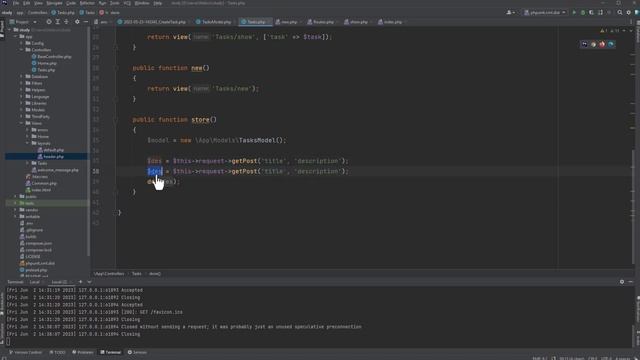The image size is (640, 360).
Task: Switch to CreateTask migration editor tab
Action: point(151,22)
